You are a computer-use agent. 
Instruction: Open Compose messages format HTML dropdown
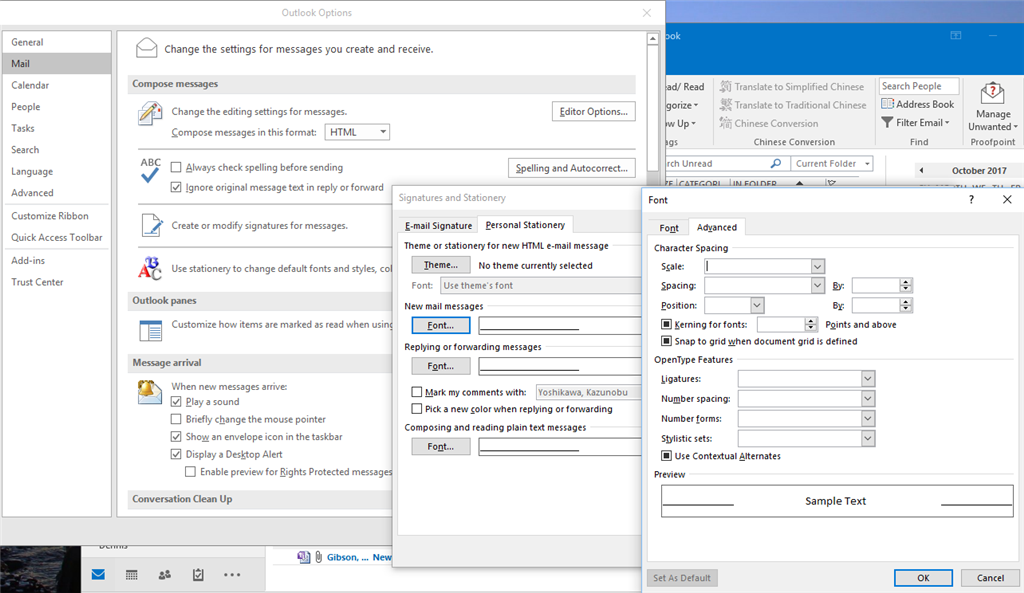[357, 132]
